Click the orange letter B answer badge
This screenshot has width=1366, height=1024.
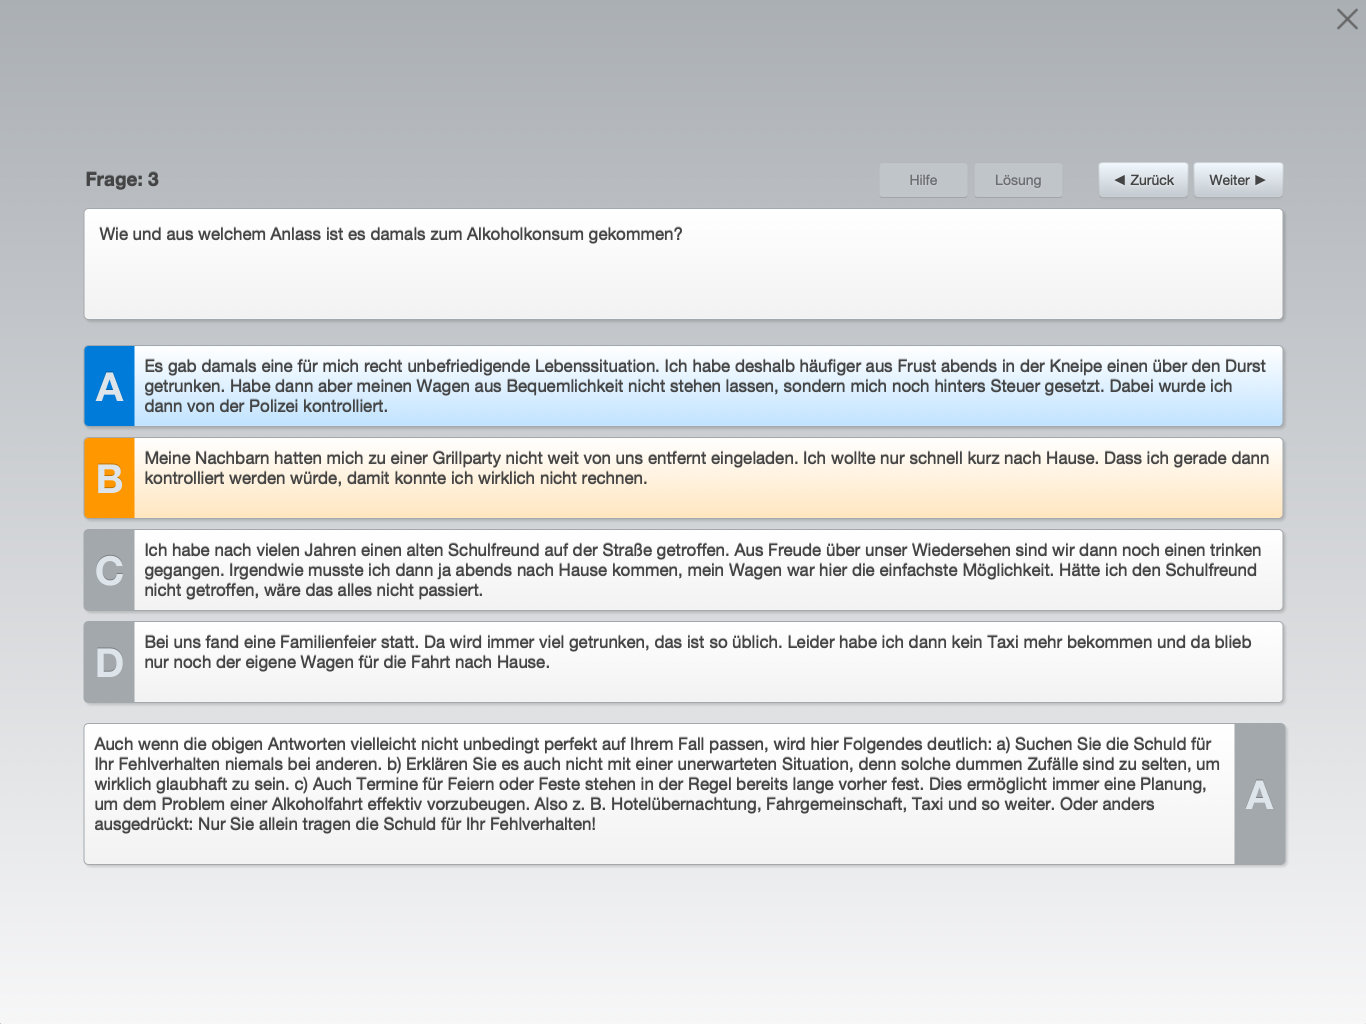tap(109, 478)
